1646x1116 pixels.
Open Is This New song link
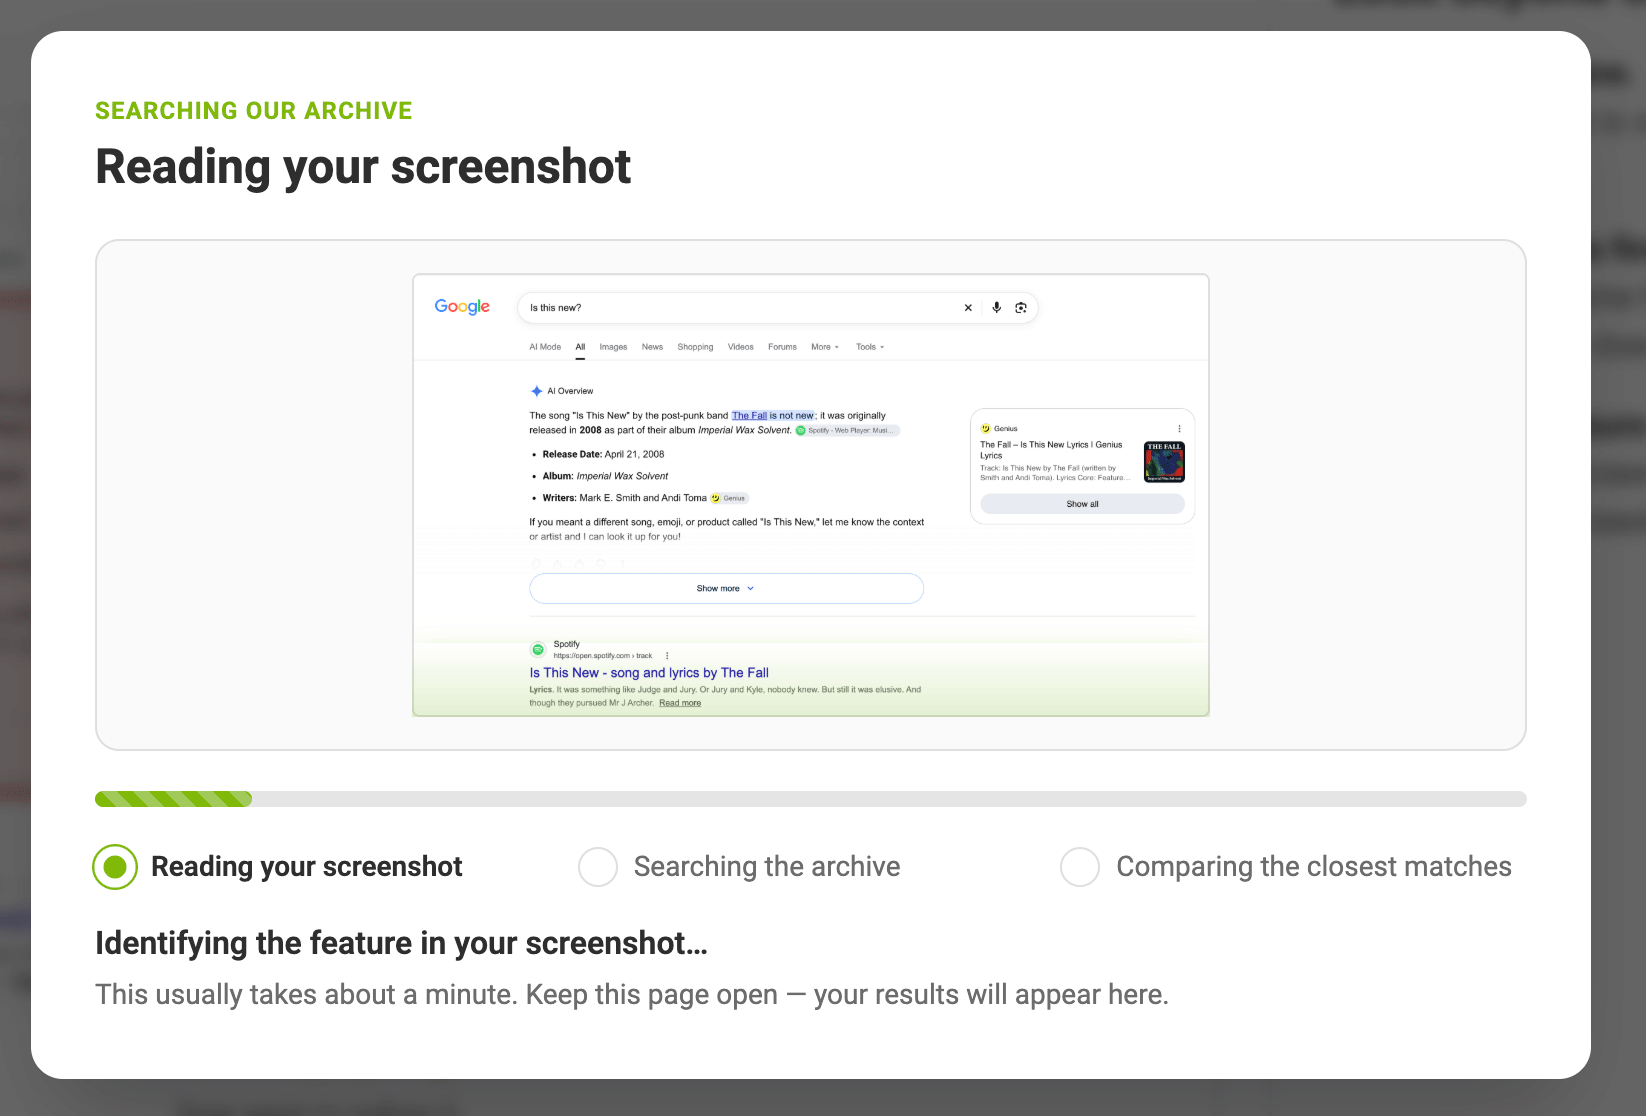pos(649,673)
